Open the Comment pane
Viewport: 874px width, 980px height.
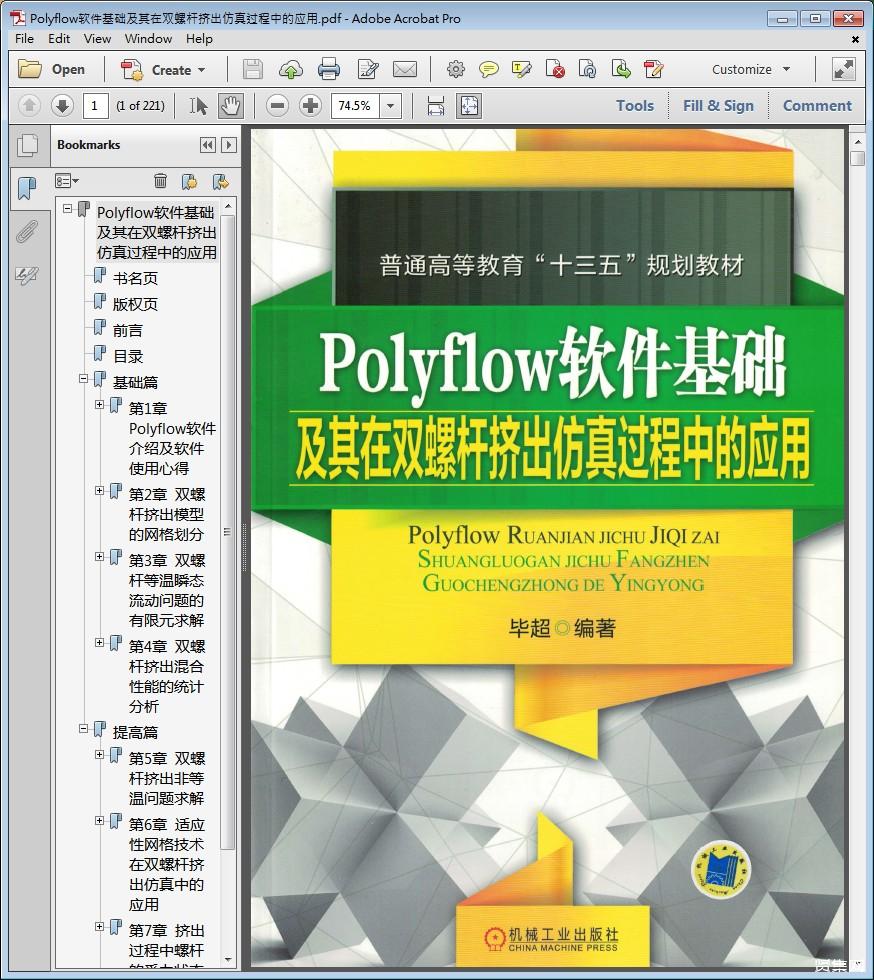coord(817,106)
